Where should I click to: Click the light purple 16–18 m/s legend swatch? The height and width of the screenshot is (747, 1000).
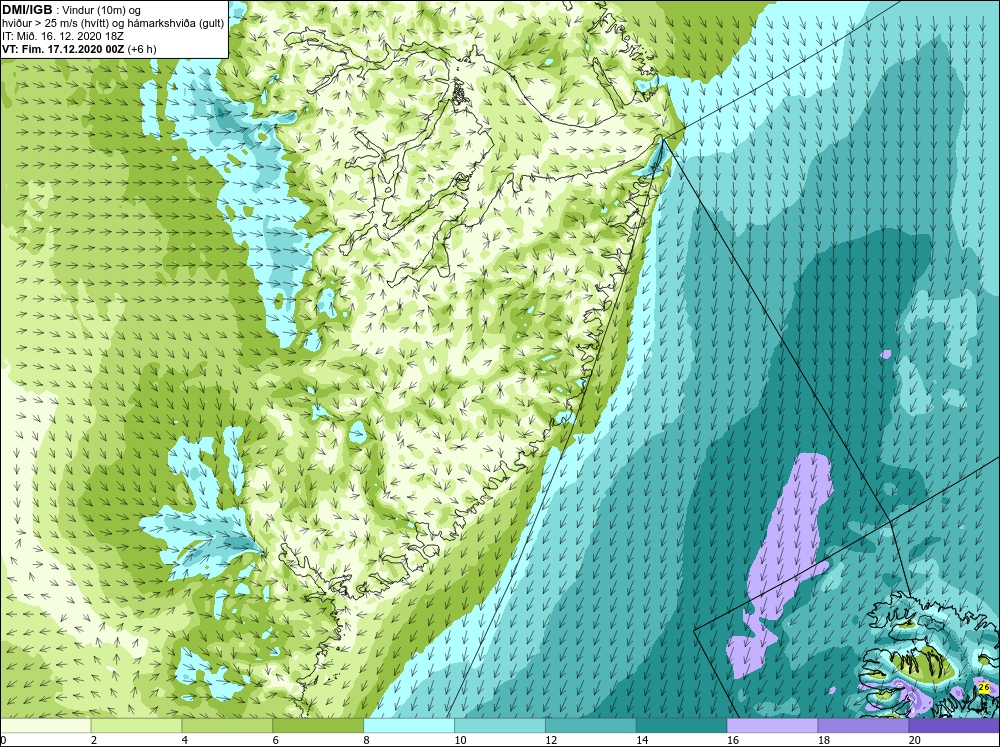(x=772, y=725)
